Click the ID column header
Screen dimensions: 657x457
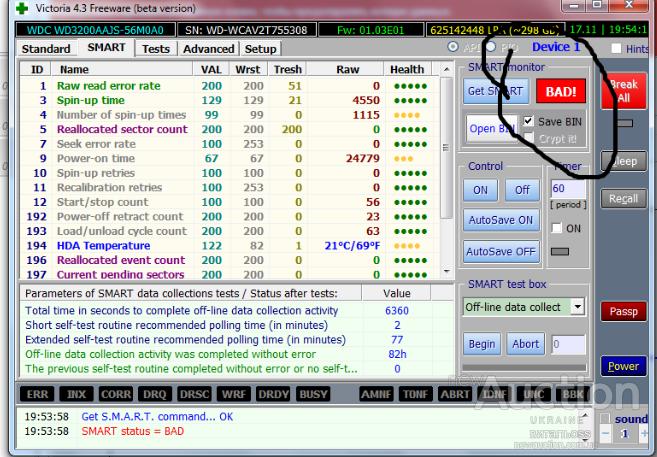pos(37,69)
